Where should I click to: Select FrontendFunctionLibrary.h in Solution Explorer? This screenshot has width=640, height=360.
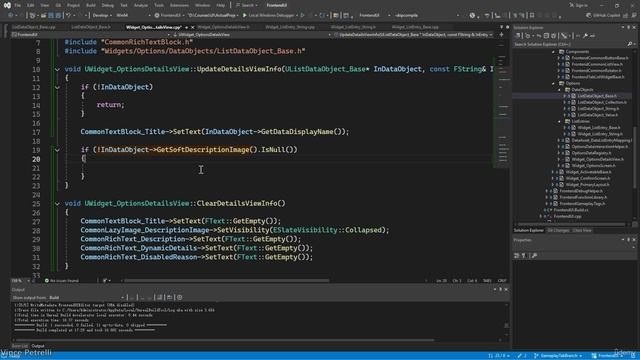click(x=583, y=197)
